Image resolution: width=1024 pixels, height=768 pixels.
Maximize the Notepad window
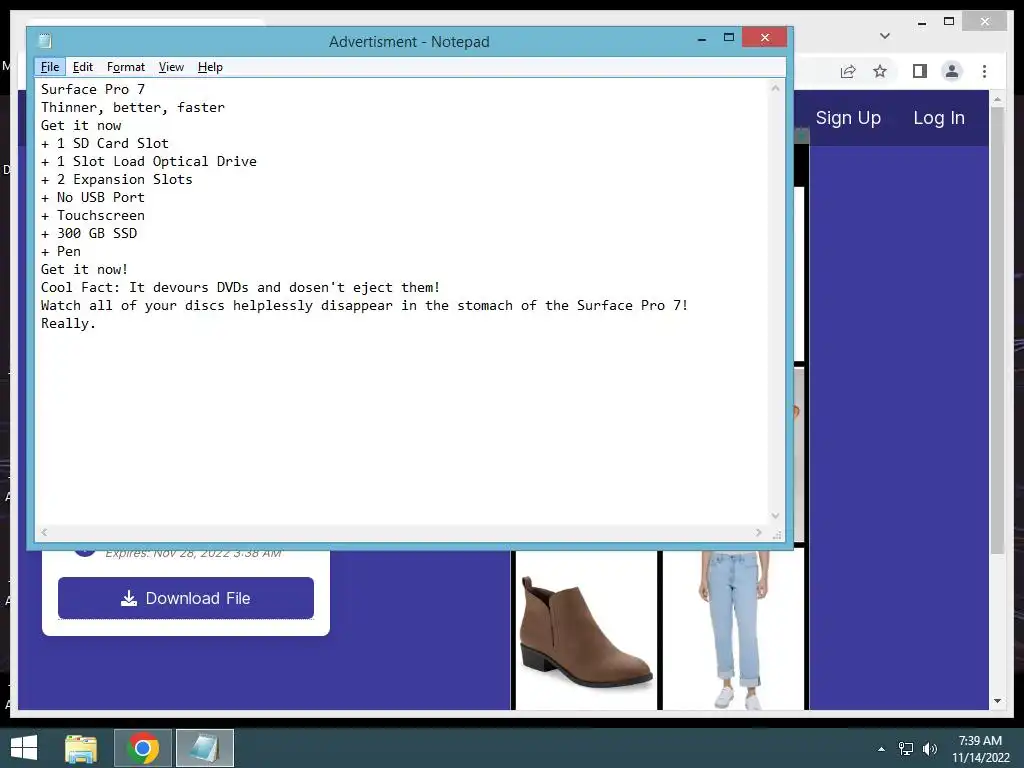click(x=729, y=38)
